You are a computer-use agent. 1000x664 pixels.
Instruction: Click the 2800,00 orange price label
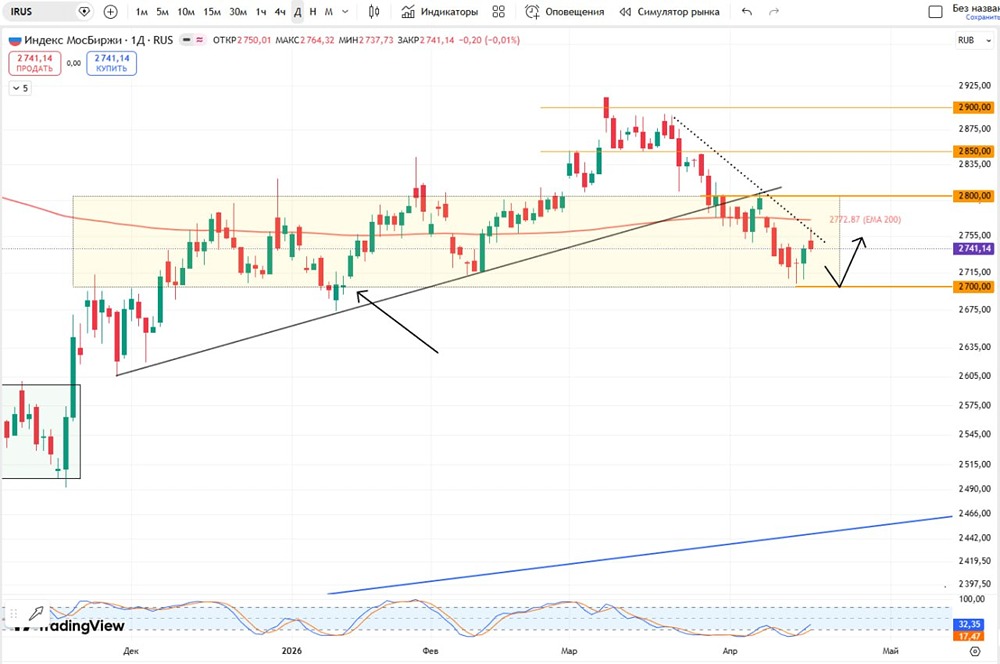(x=973, y=196)
